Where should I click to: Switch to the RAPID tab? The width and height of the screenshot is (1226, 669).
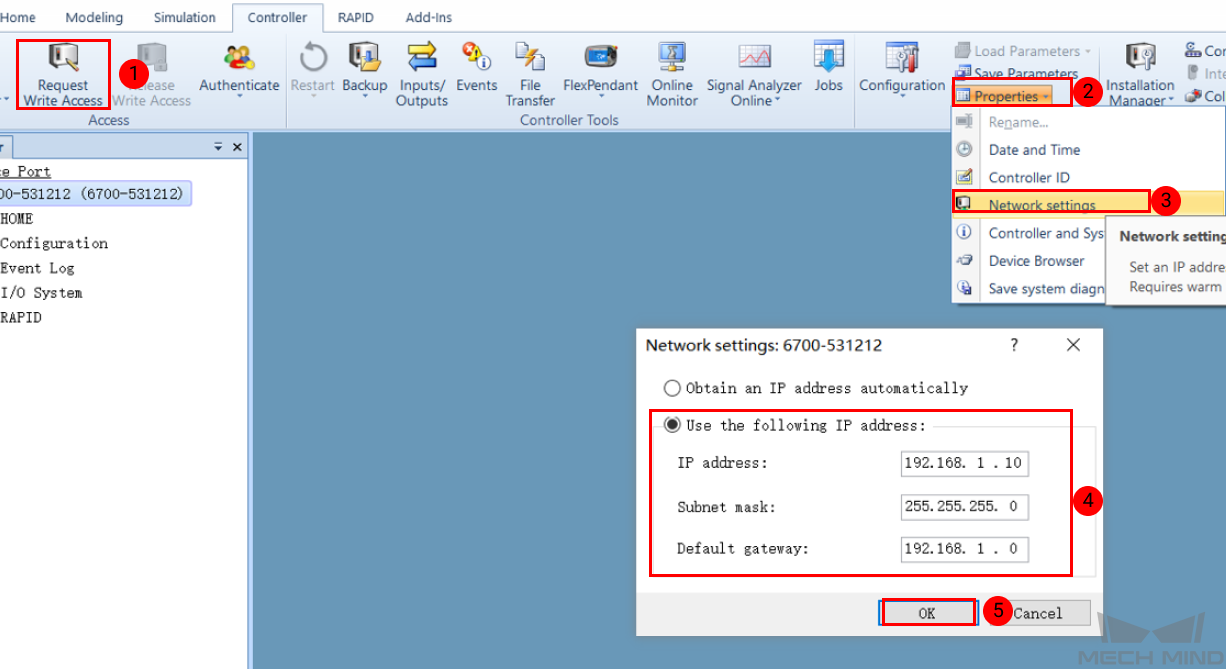point(355,17)
